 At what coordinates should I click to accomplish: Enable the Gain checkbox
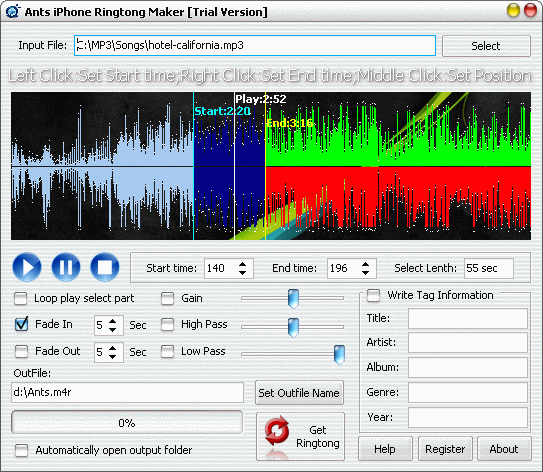click(x=168, y=299)
